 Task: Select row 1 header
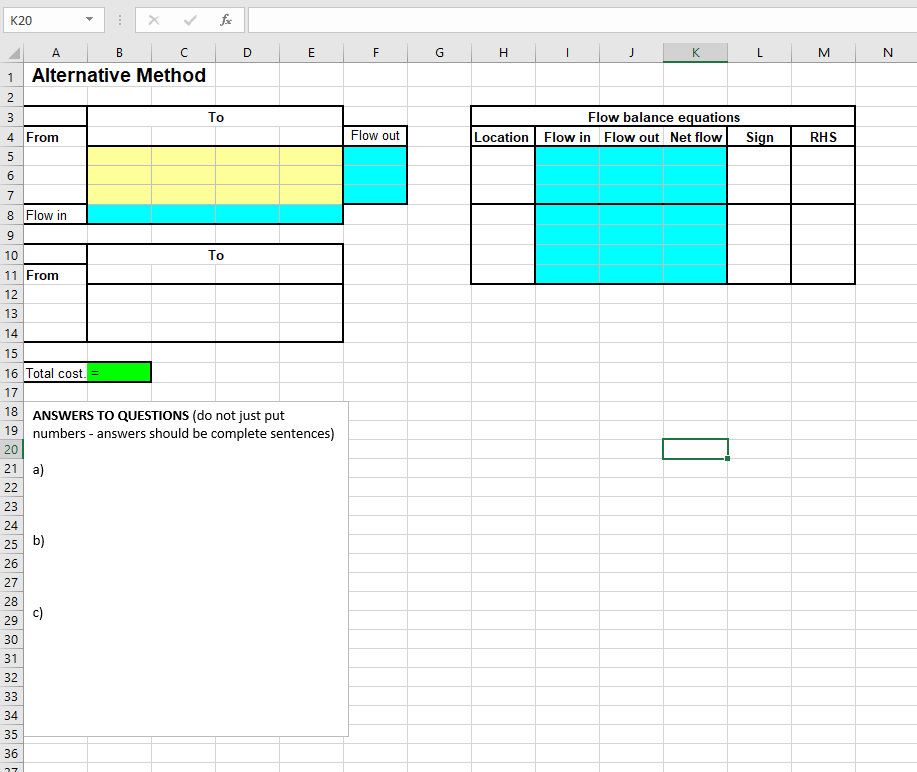pos(11,77)
